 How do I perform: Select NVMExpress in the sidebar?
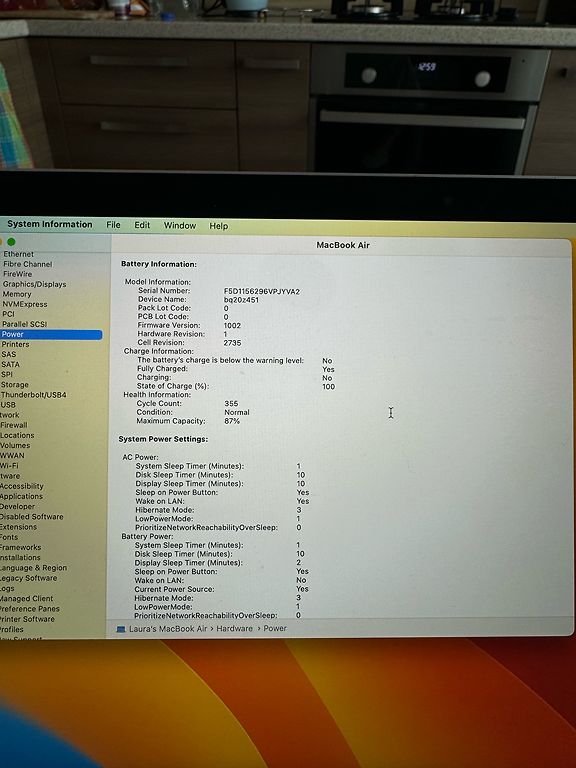click(x=24, y=304)
